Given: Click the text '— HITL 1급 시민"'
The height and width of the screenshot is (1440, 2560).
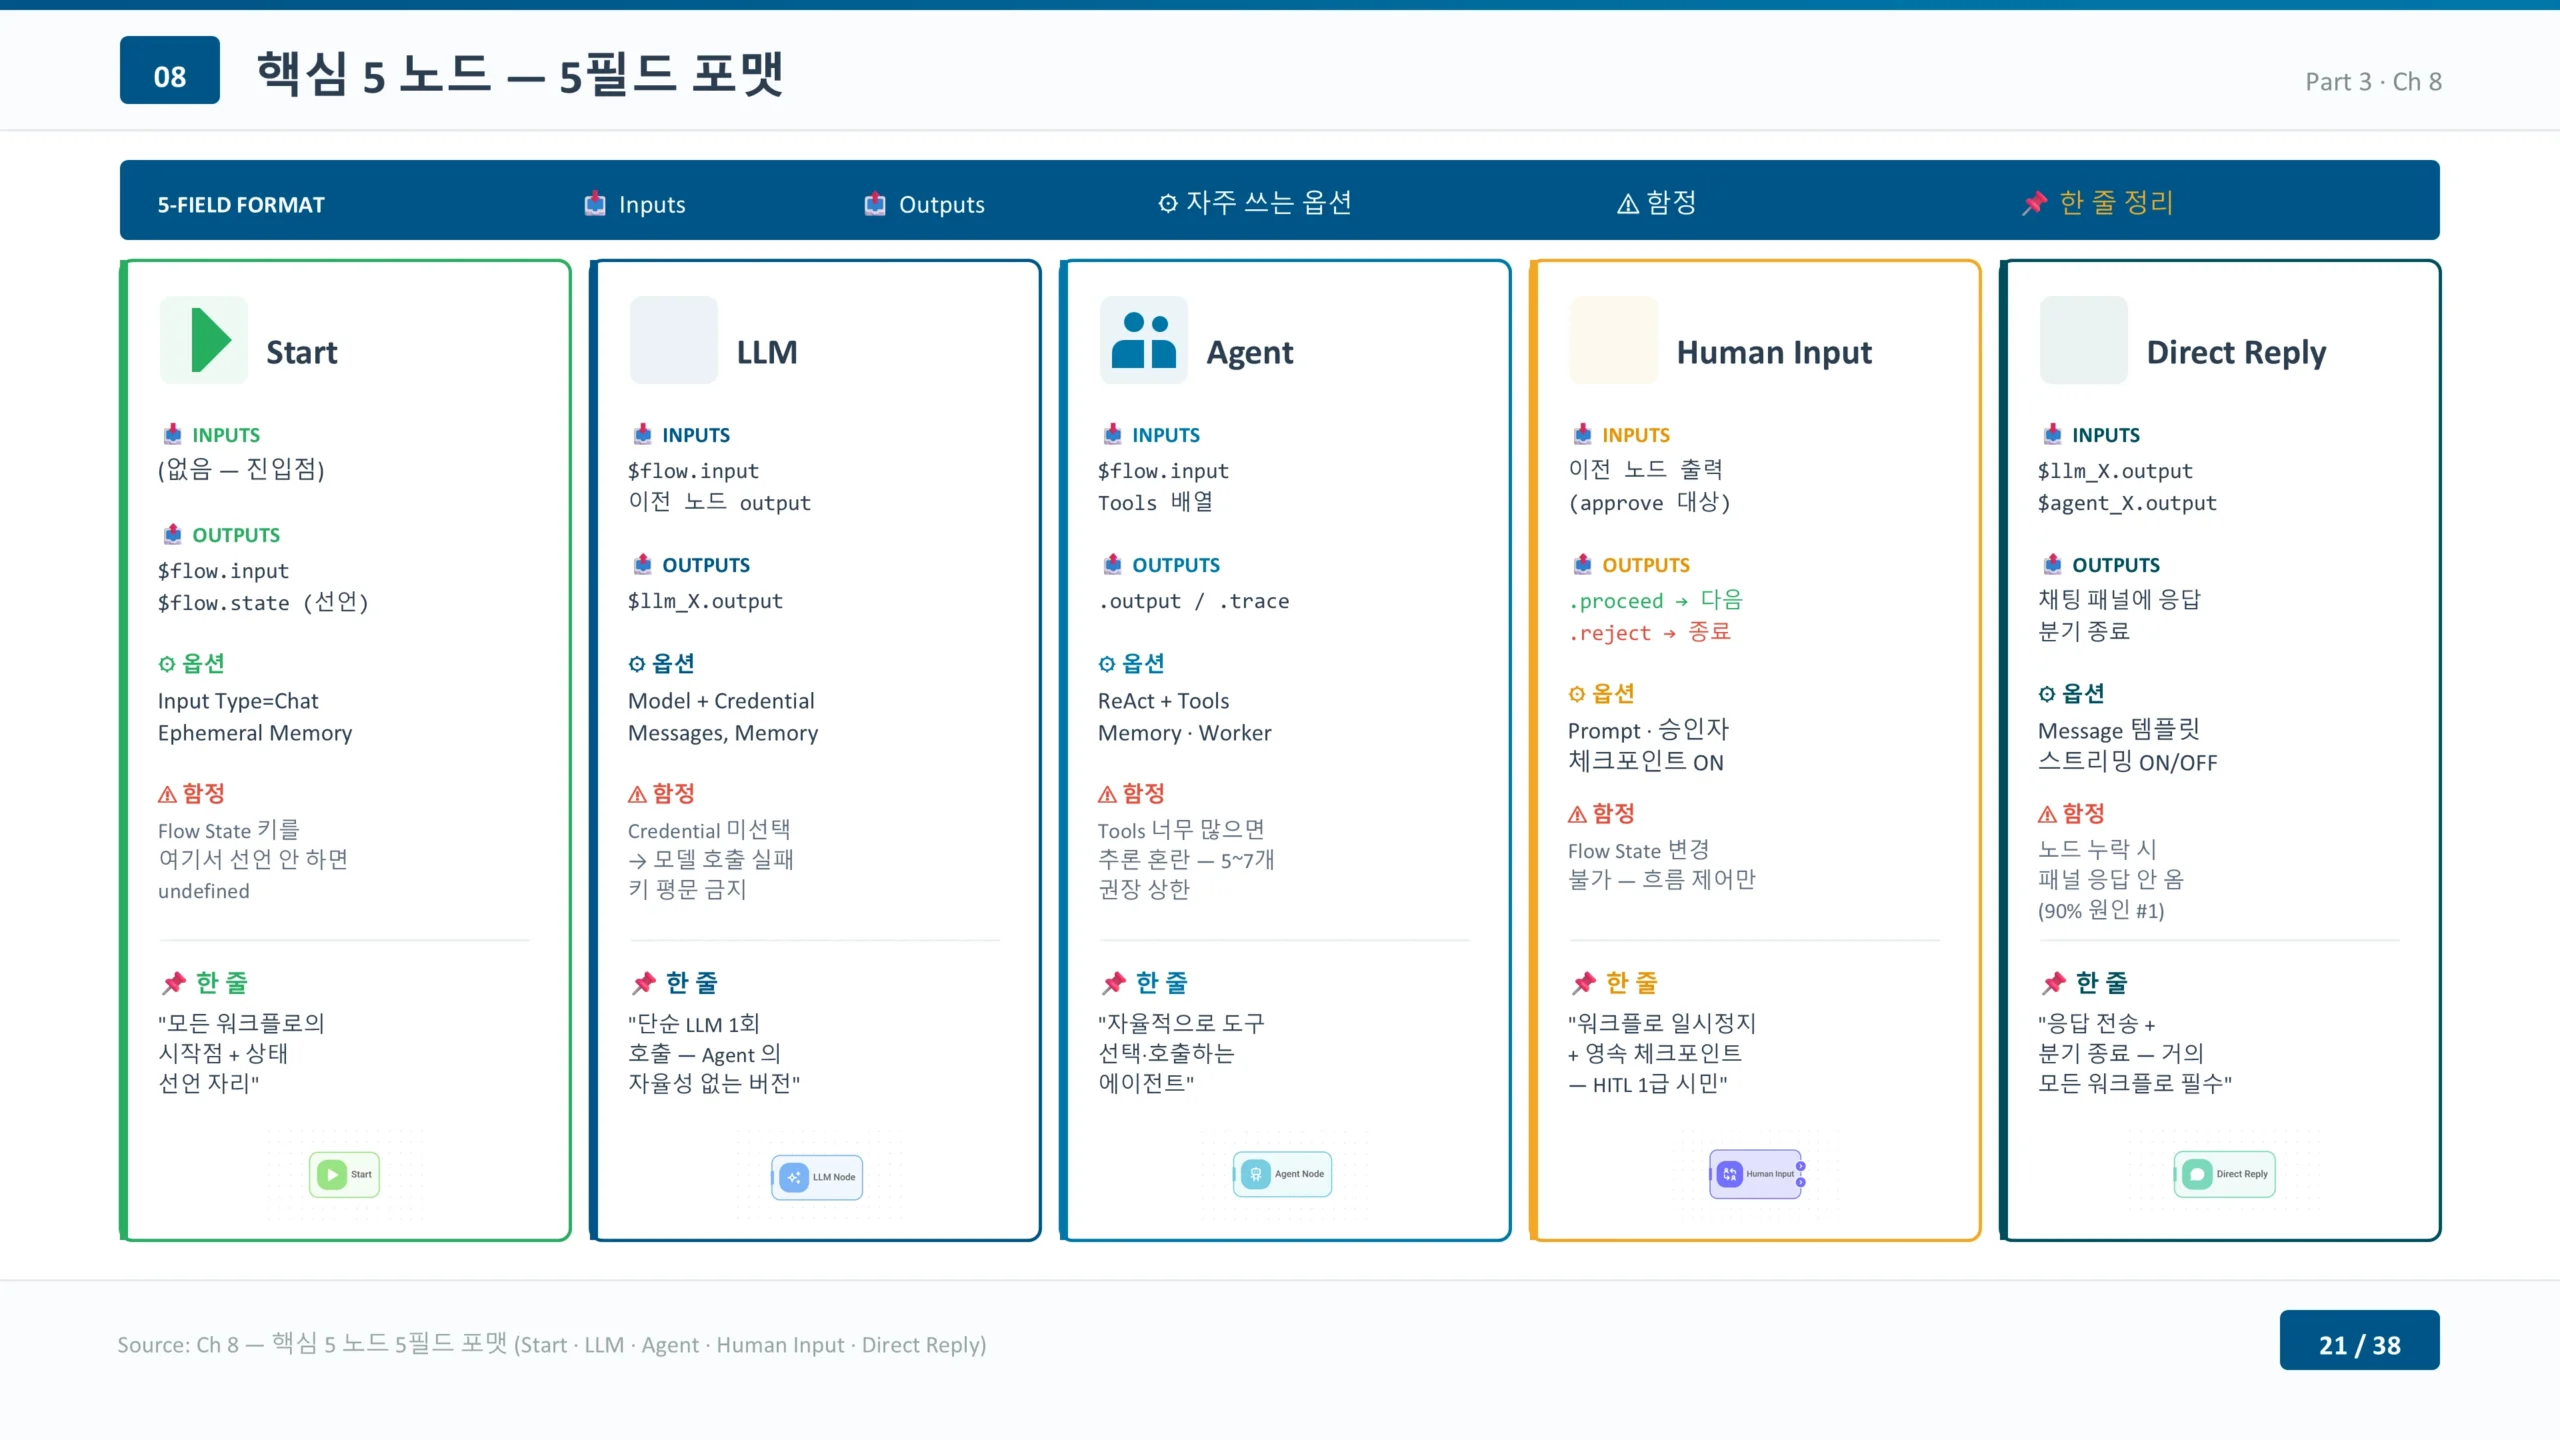Looking at the screenshot, I should pos(1647,1084).
